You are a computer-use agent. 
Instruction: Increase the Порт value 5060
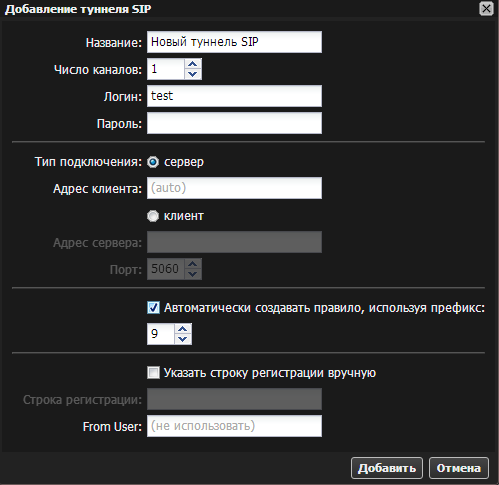tap(193, 264)
